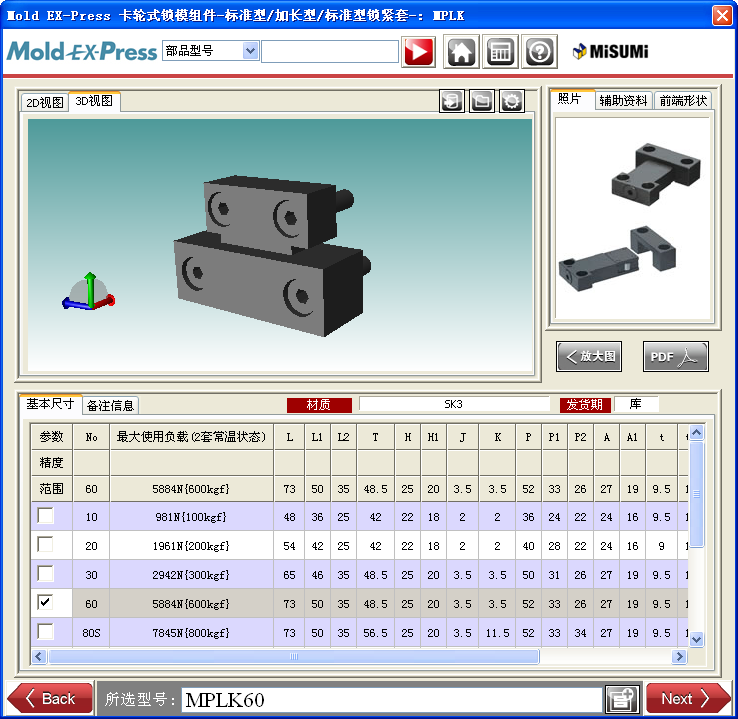Check the box for row No 10
The height and width of the screenshot is (719, 738).
tap(45, 516)
